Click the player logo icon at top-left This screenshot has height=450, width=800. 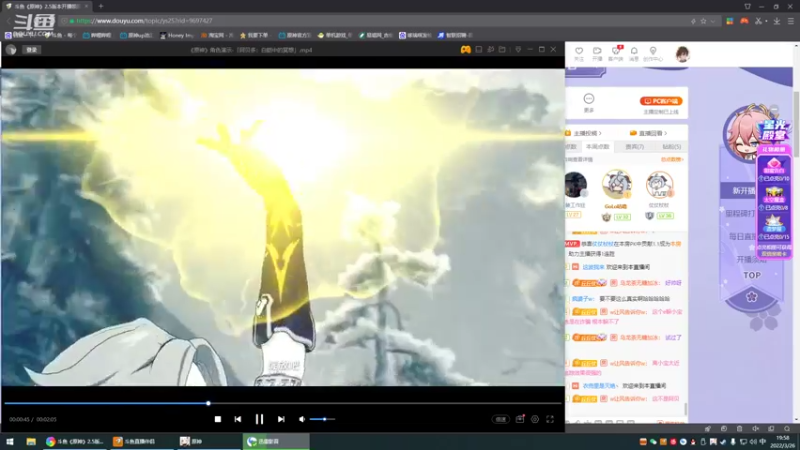(11, 49)
